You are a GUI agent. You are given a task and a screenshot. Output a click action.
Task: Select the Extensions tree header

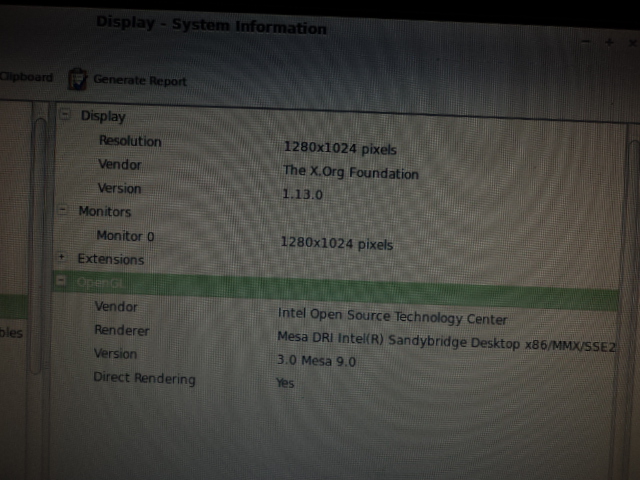pyautogui.click(x=111, y=259)
